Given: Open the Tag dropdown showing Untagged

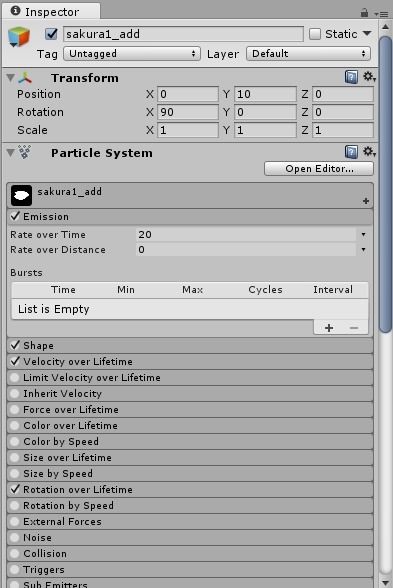Looking at the screenshot, I should coord(132,54).
